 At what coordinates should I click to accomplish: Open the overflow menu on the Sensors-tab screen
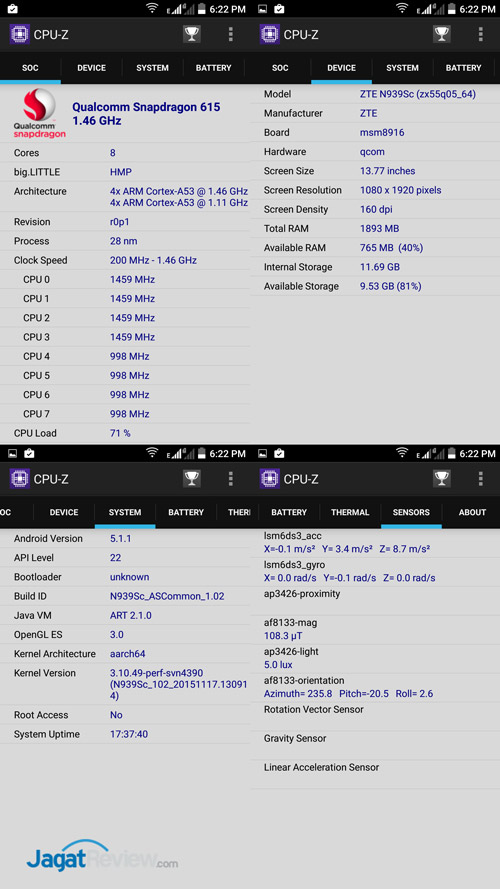(x=480, y=479)
